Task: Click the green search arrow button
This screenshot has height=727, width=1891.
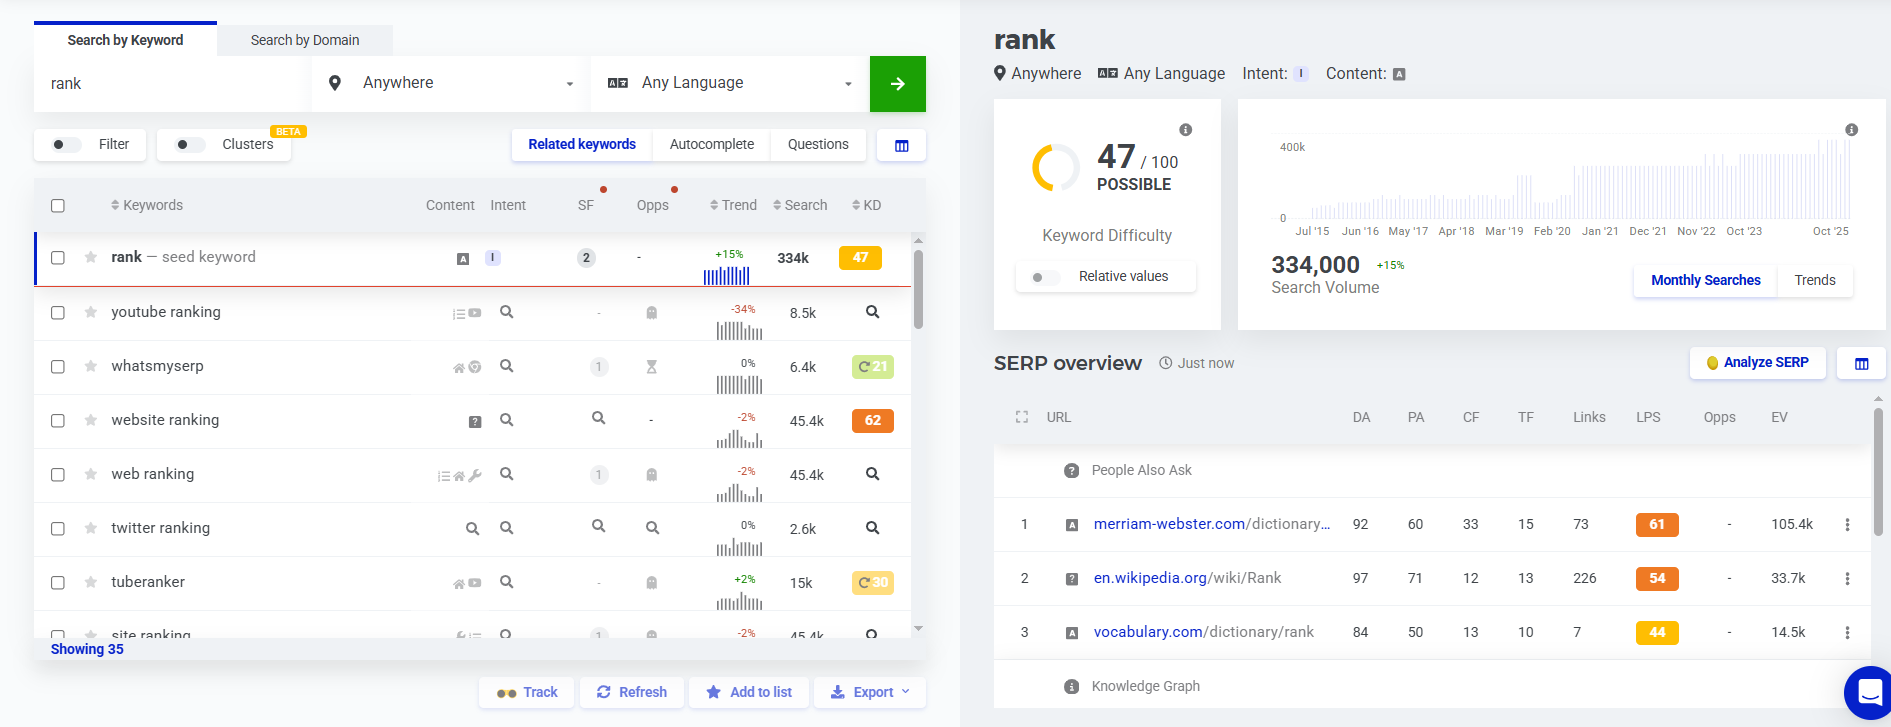Action: pyautogui.click(x=897, y=84)
